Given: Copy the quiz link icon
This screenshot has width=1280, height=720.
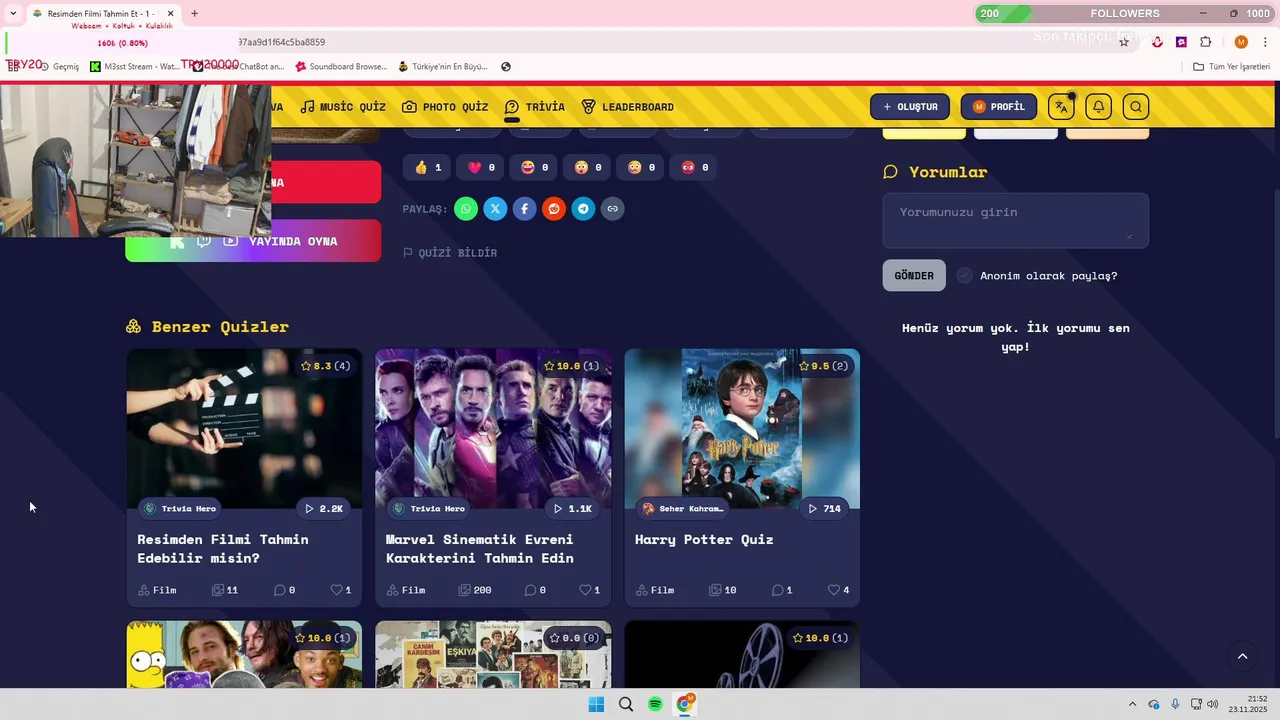Looking at the screenshot, I should coord(613,209).
